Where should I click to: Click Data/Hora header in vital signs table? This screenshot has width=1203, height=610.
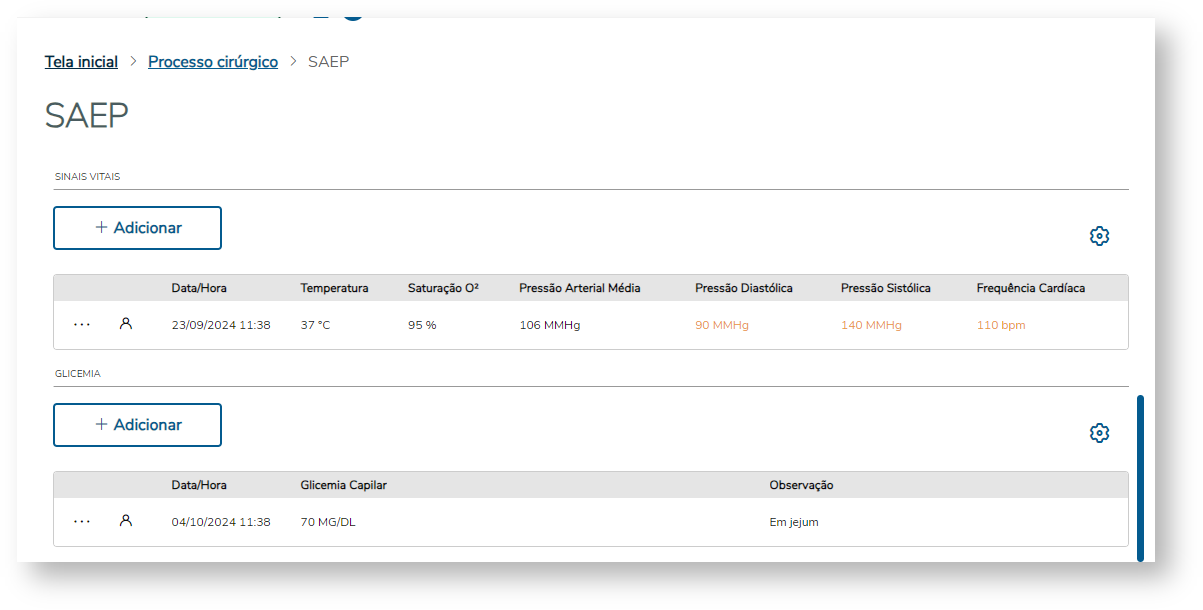[x=199, y=288]
